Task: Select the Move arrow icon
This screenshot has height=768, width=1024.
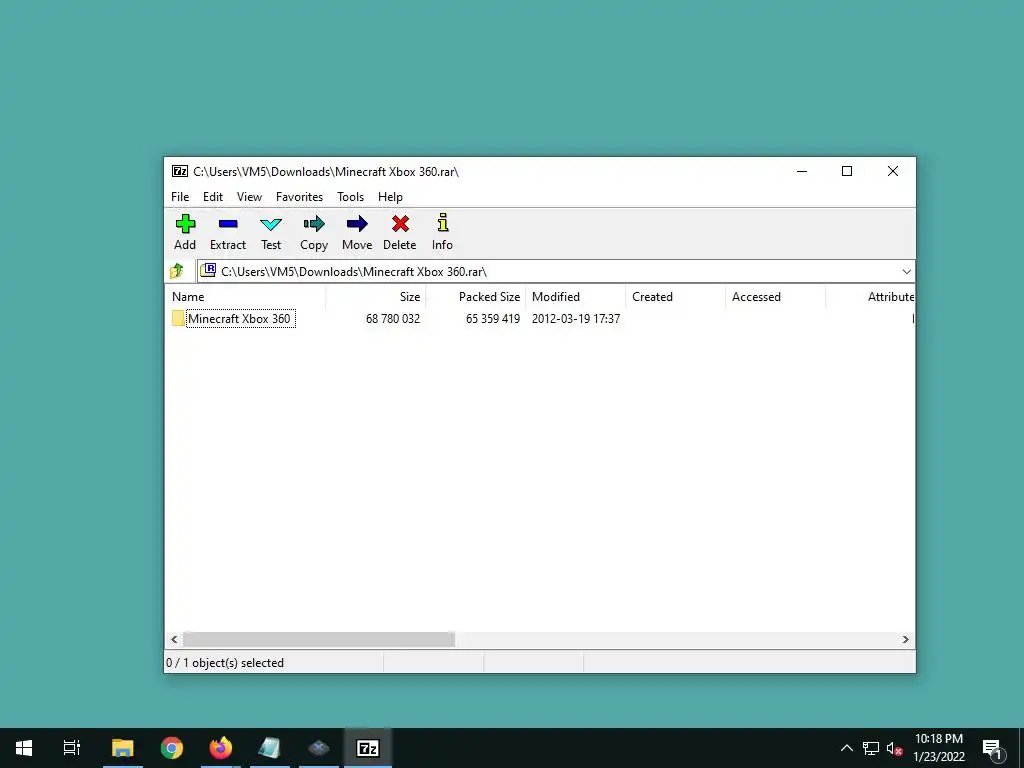Action: (357, 224)
